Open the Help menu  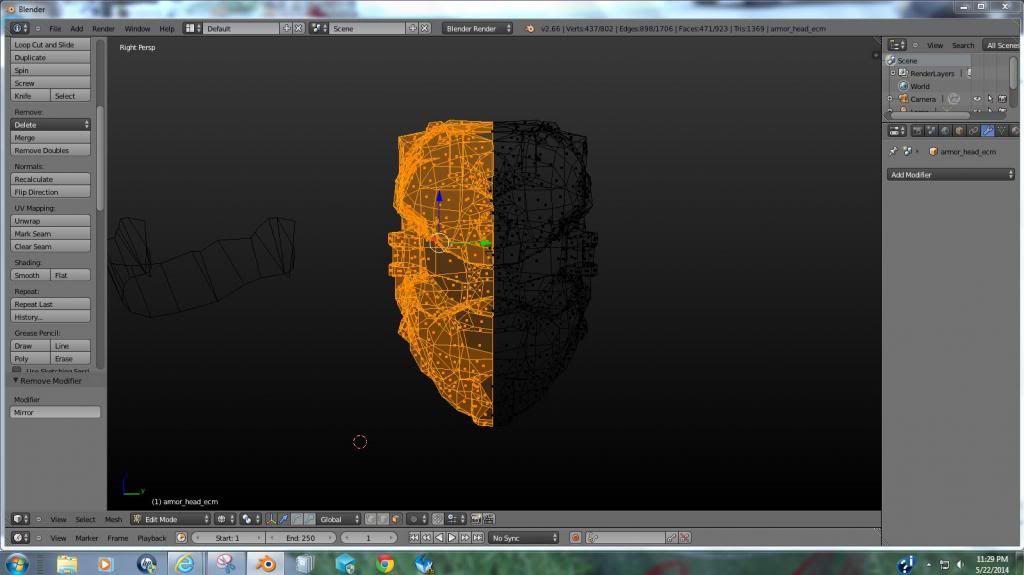coord(167,29)
